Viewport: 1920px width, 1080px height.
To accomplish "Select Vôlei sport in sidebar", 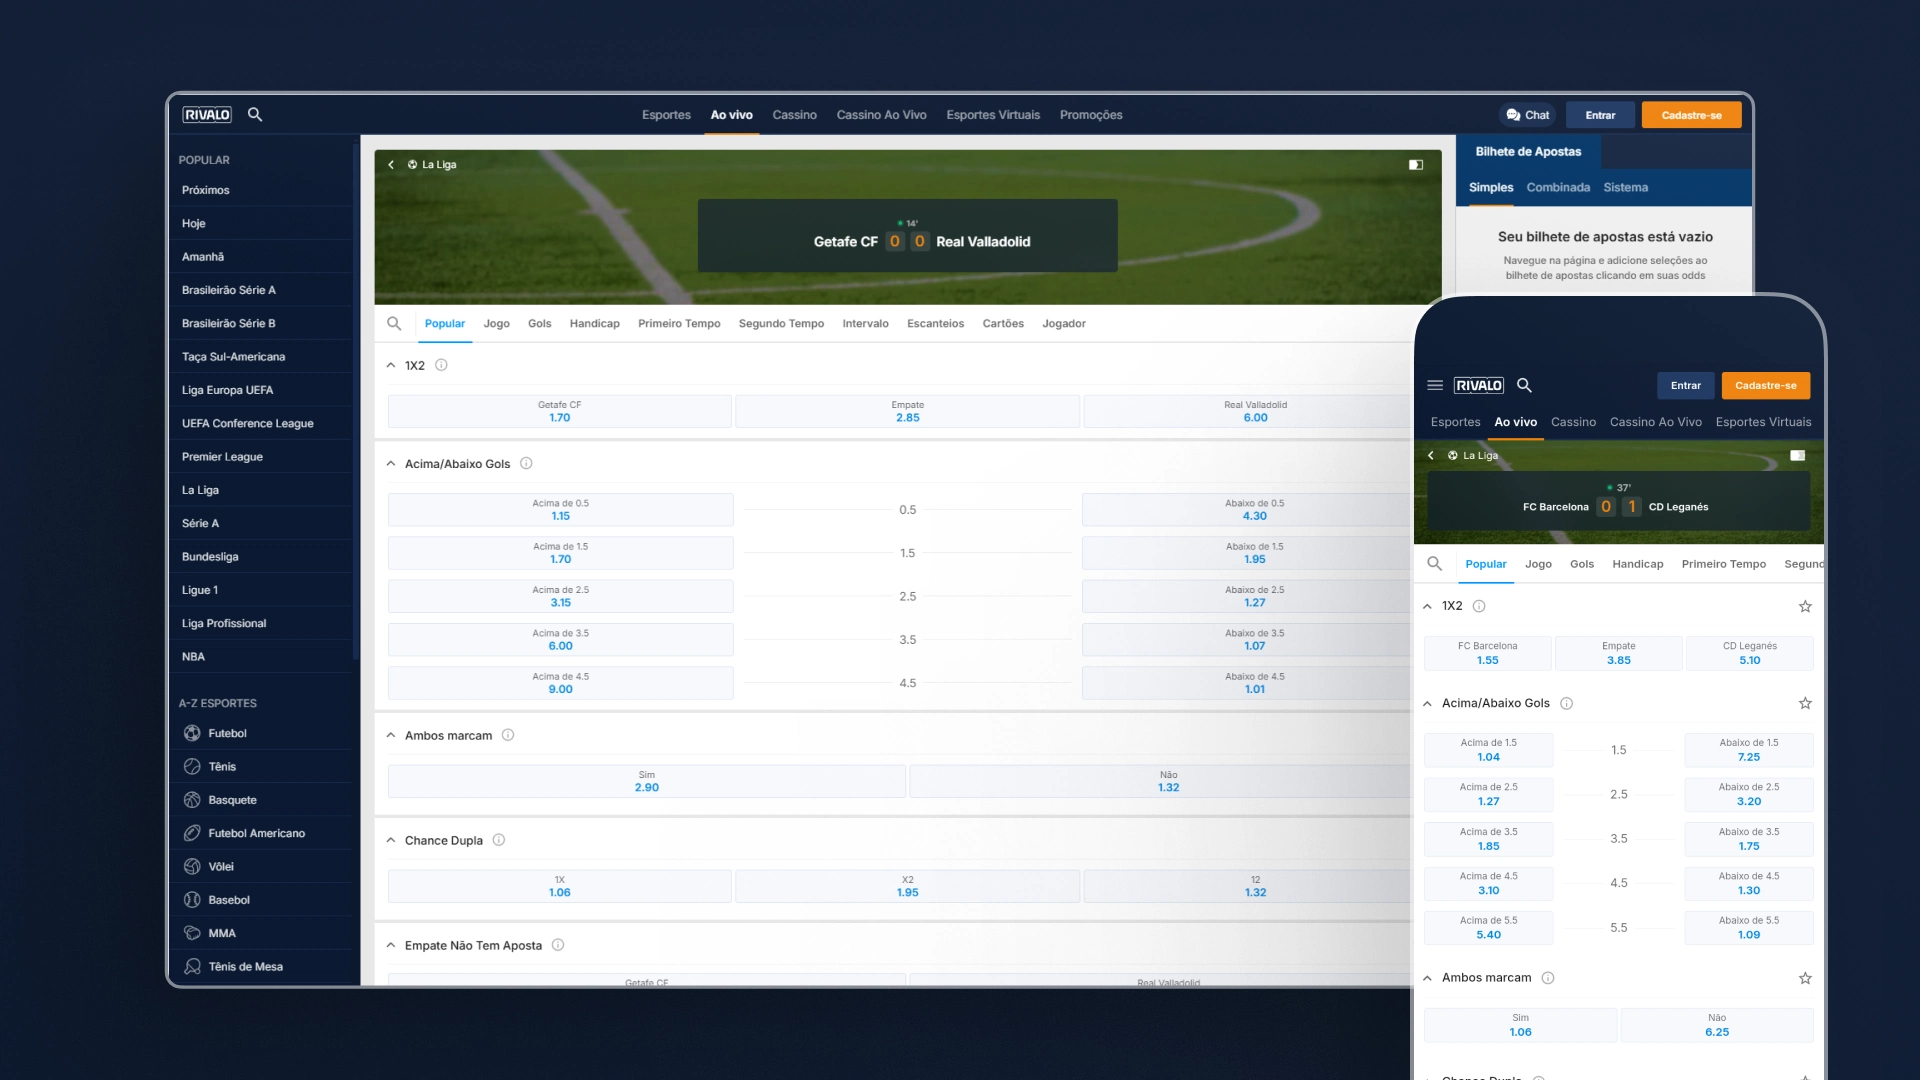I will tap(260, 867).
